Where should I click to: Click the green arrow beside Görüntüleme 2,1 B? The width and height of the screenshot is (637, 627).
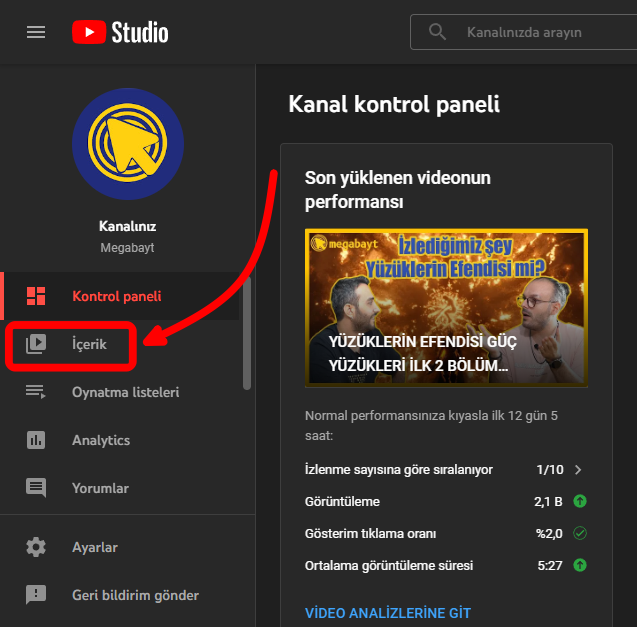click(x=580, y=501)
